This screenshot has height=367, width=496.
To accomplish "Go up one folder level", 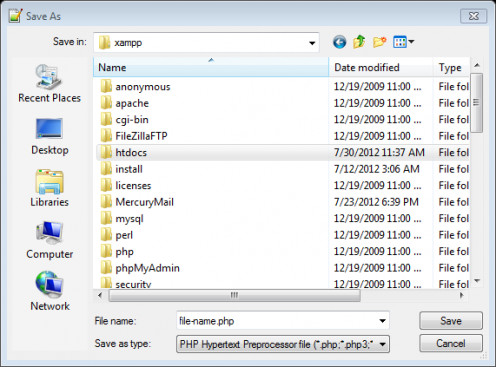I will pos(359,42).
